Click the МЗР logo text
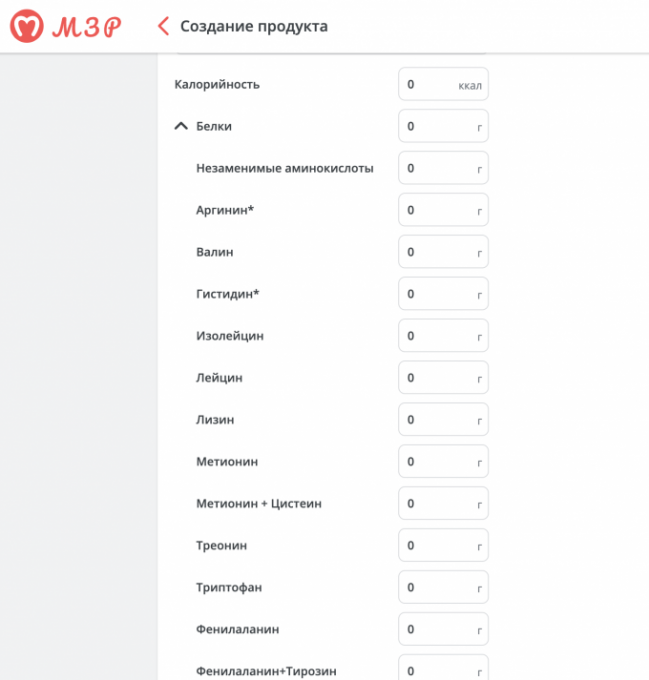649x680 pixels. pos(86,27)
